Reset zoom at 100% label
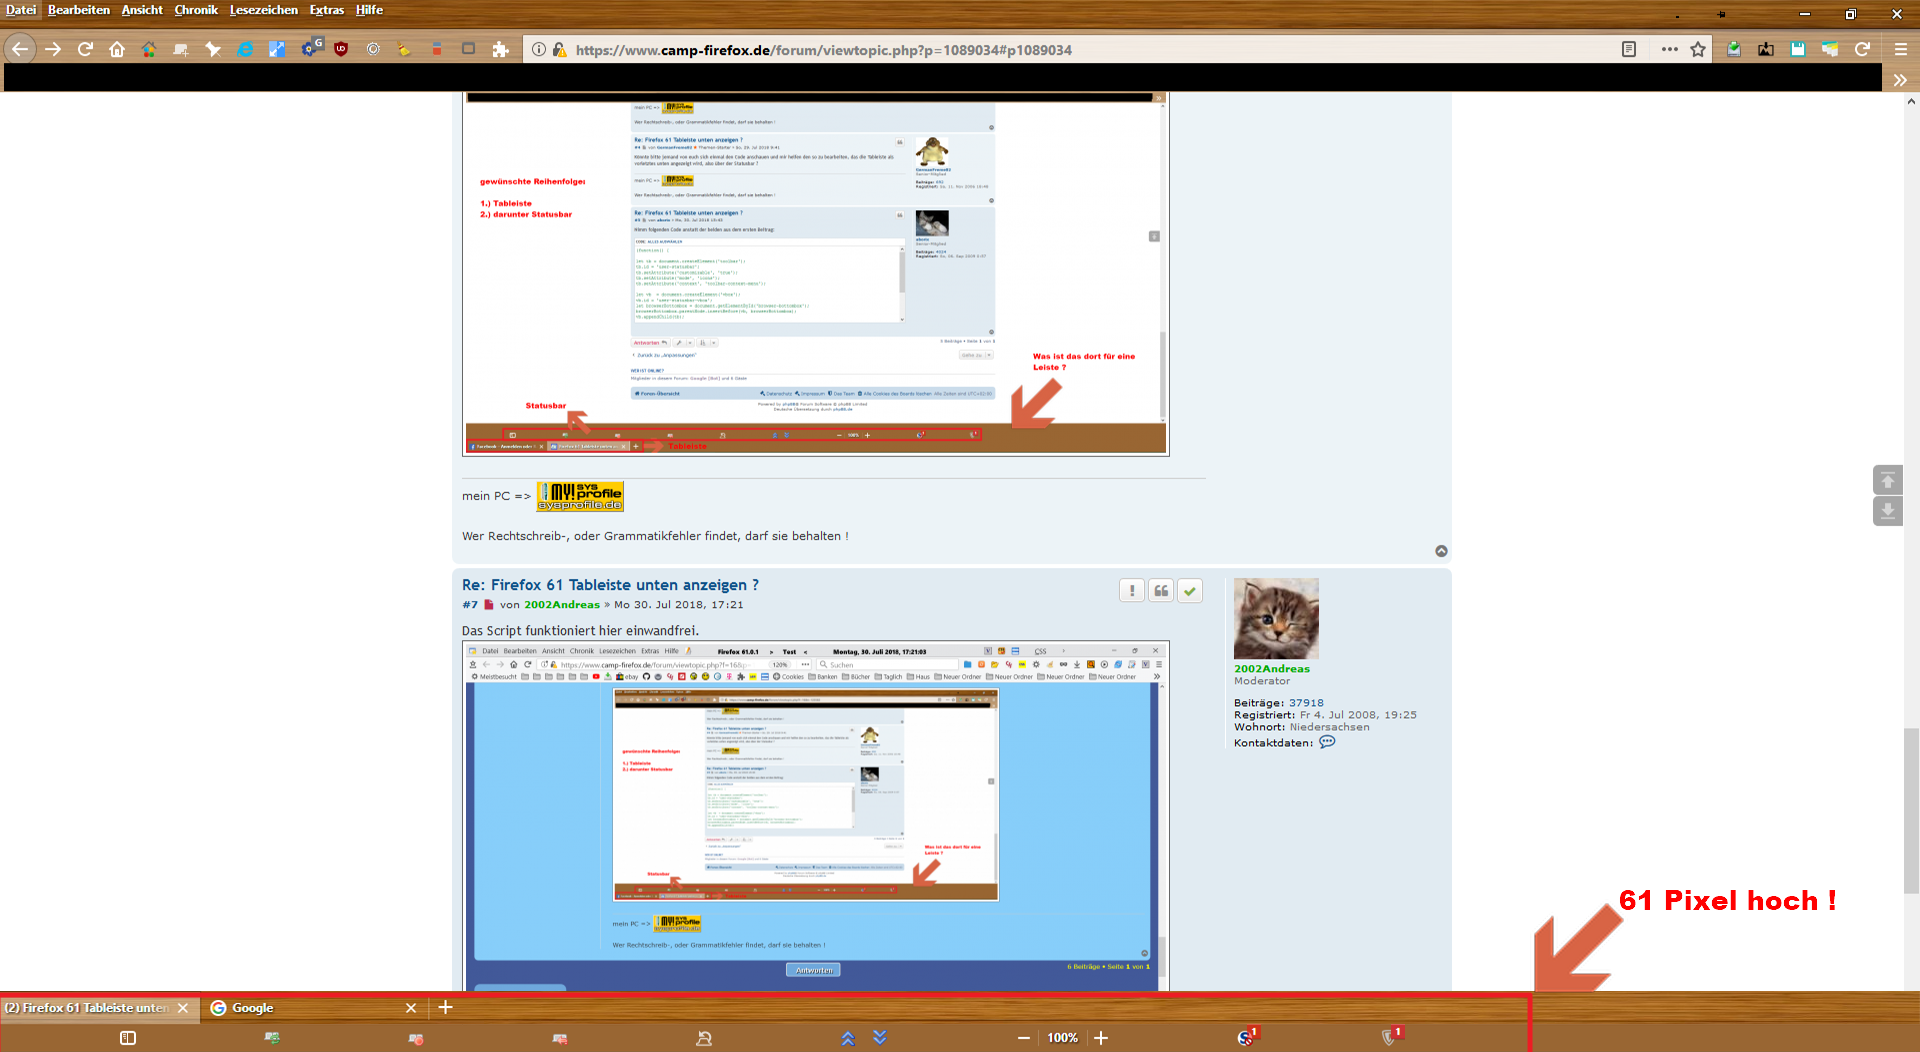The image size is (1920, 1052). (1063, 1038)
